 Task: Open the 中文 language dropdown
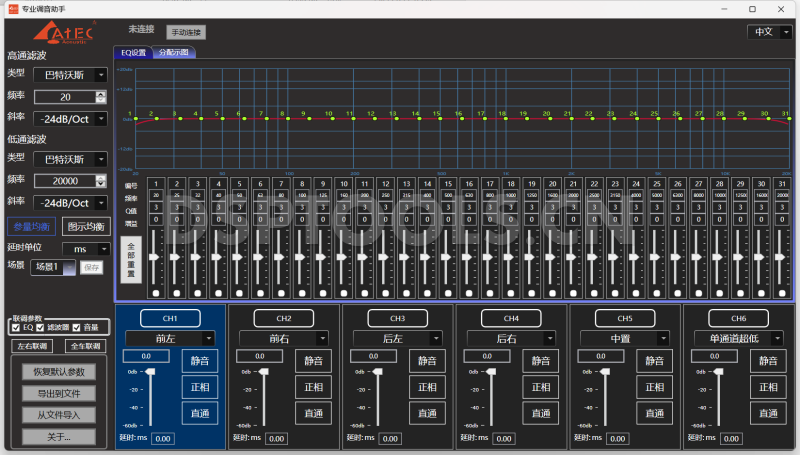770,32
